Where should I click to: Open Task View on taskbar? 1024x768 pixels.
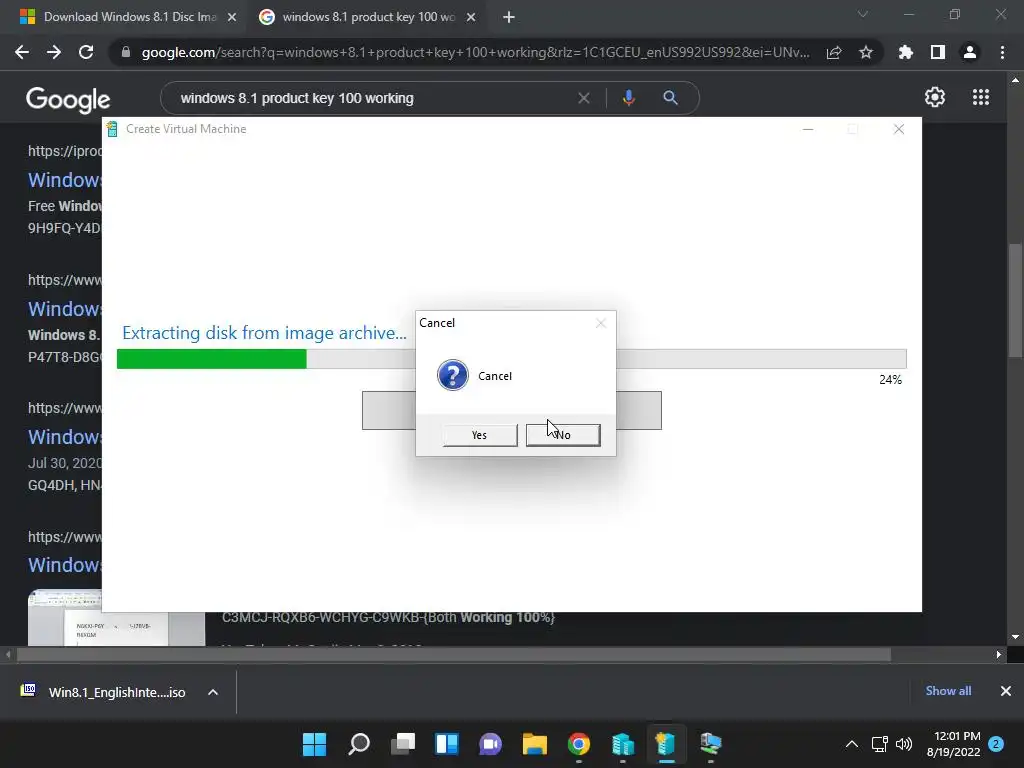[x=403, y=744]
